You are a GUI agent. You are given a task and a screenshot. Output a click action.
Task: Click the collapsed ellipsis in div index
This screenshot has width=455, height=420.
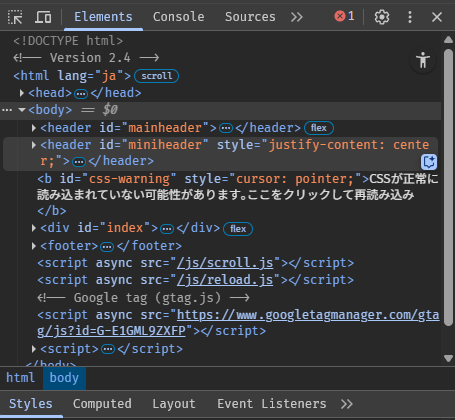click(167, 229)
